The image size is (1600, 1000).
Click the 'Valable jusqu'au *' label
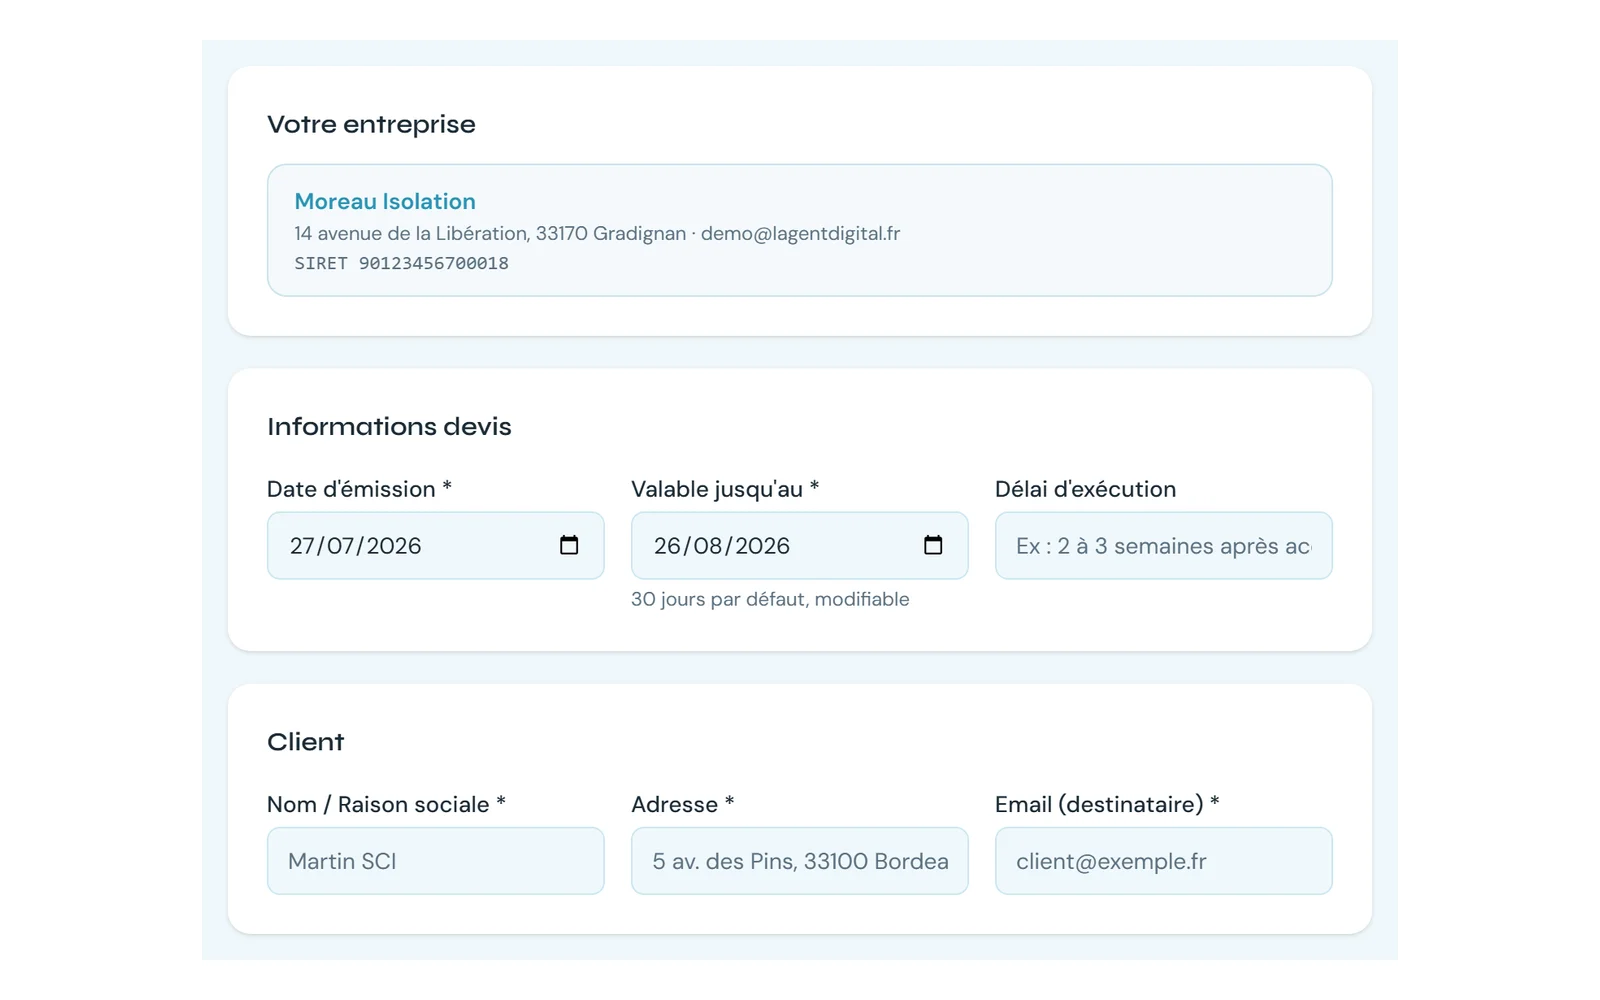point(725,489)
